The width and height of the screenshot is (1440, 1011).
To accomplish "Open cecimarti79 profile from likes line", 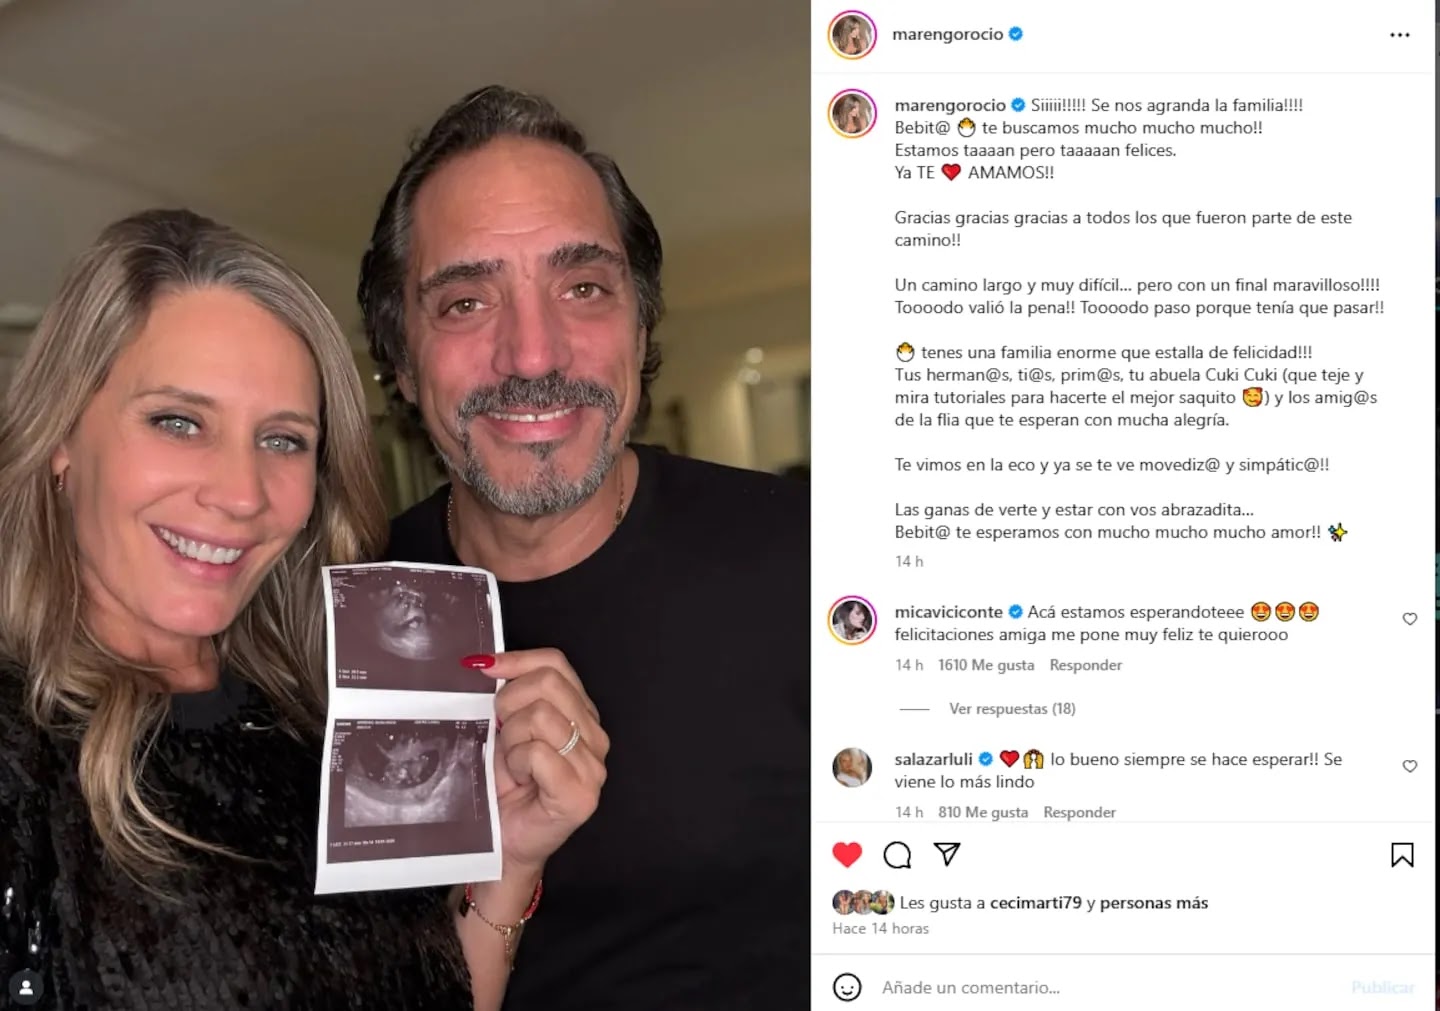I will pos(1035,903).
